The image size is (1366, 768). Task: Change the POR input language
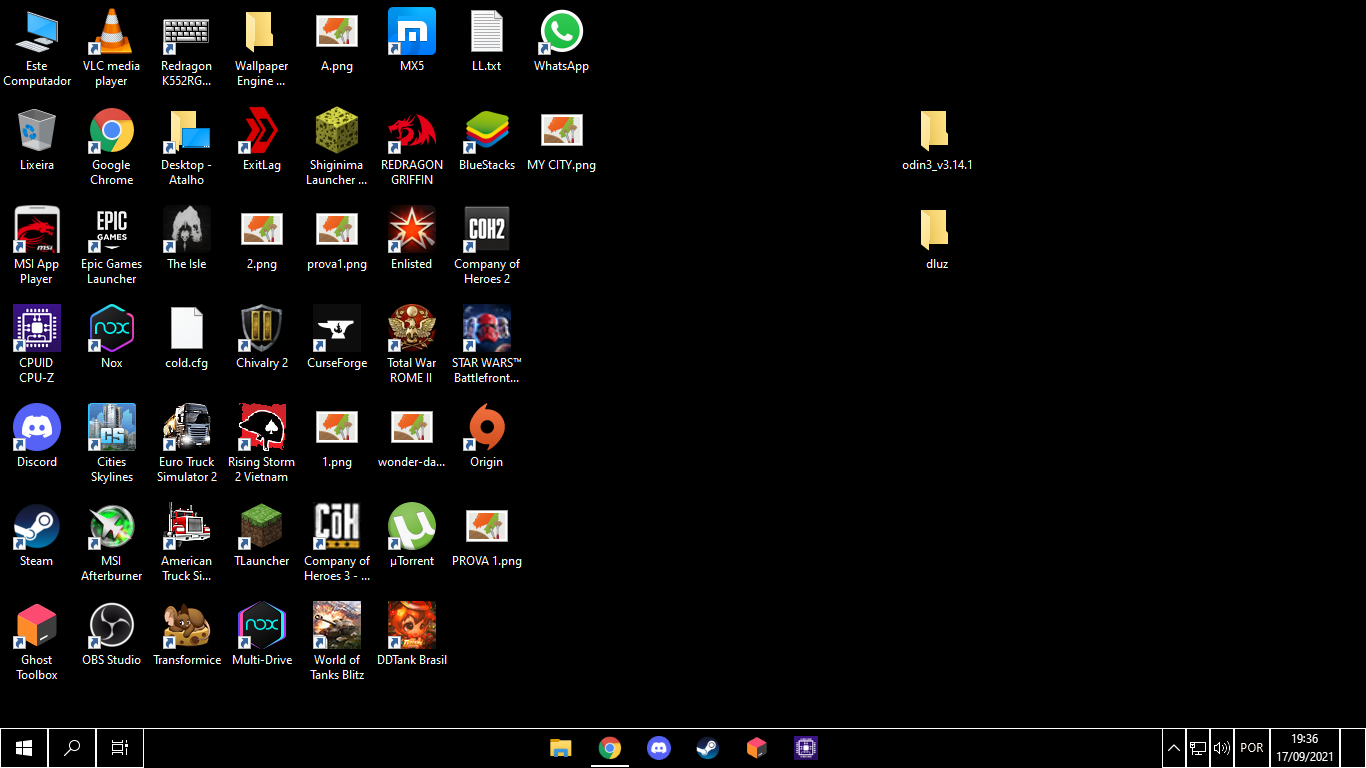pyautogui.click(x=1251, y=748)
